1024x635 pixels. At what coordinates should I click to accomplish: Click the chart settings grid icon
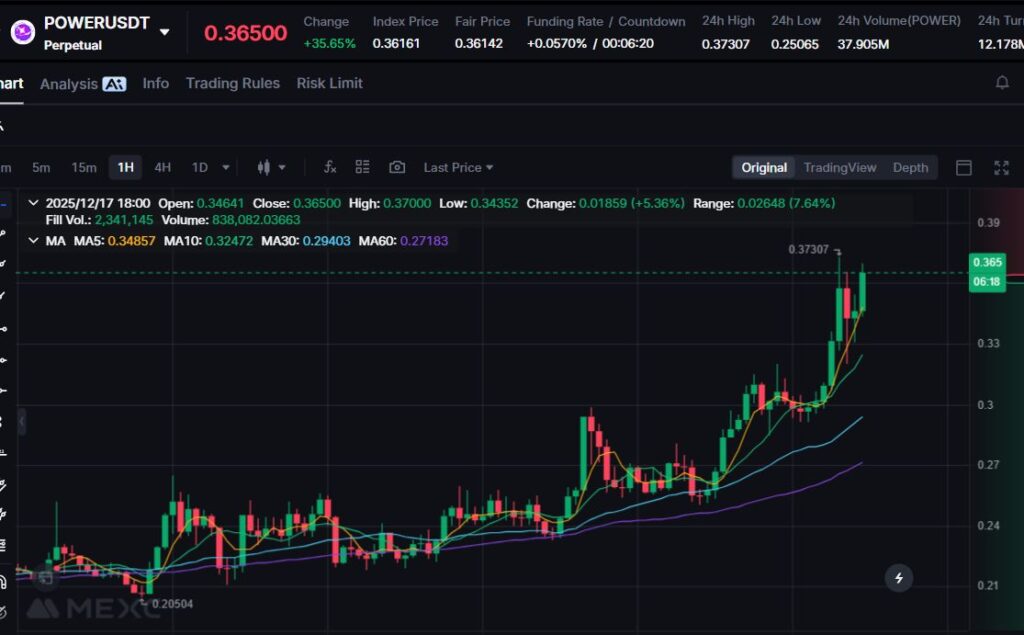point(362,168)
